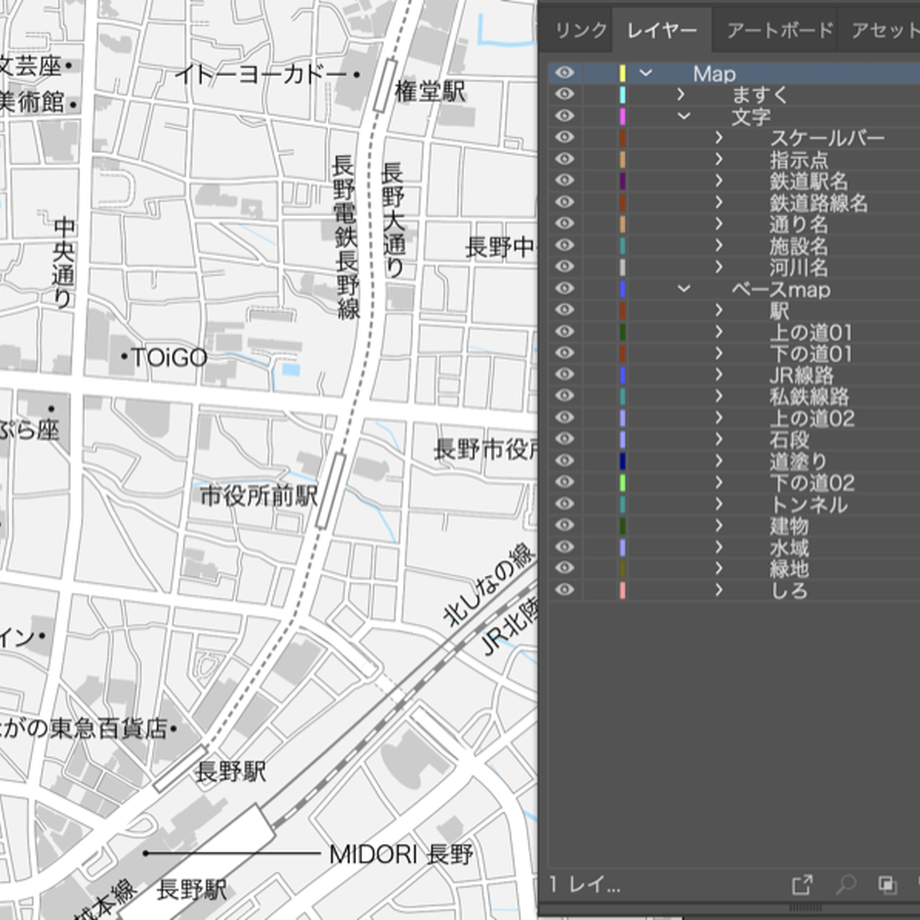Hide the Map layer with its eye icon
Screen dimensions: 920x920
[564, 73]
